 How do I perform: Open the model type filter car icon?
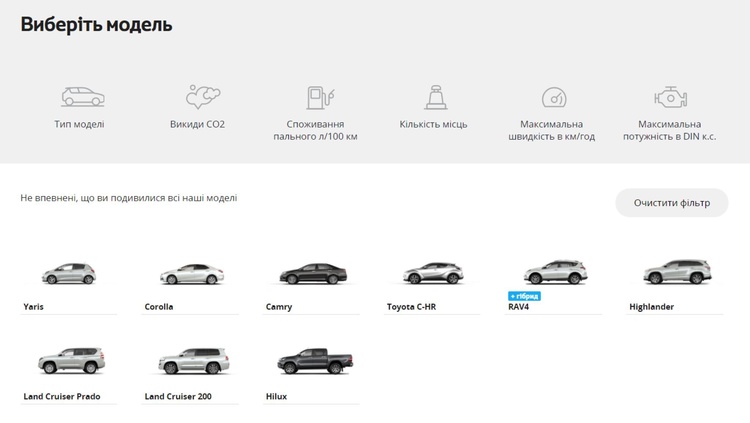coord(83,97)
